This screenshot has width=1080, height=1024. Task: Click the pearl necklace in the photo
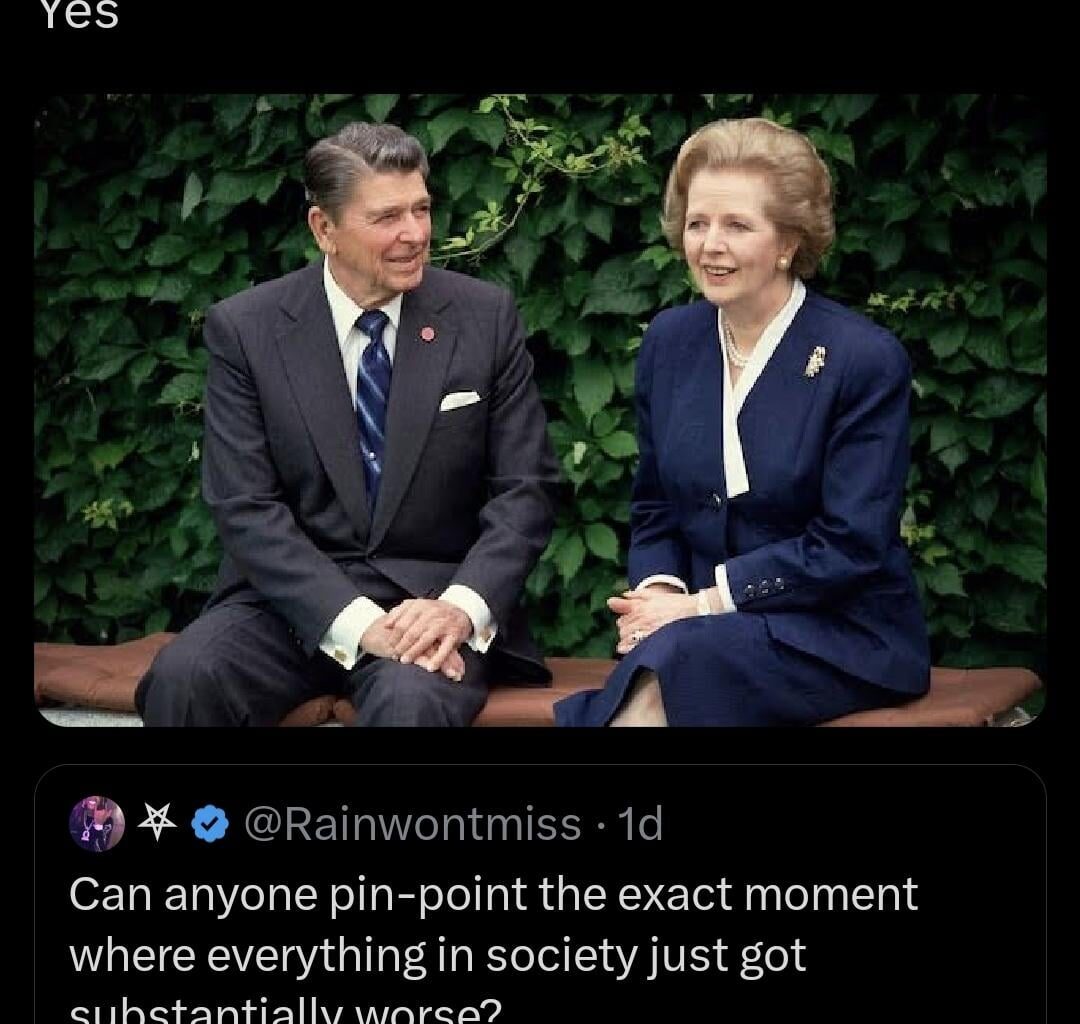[733, 350]
